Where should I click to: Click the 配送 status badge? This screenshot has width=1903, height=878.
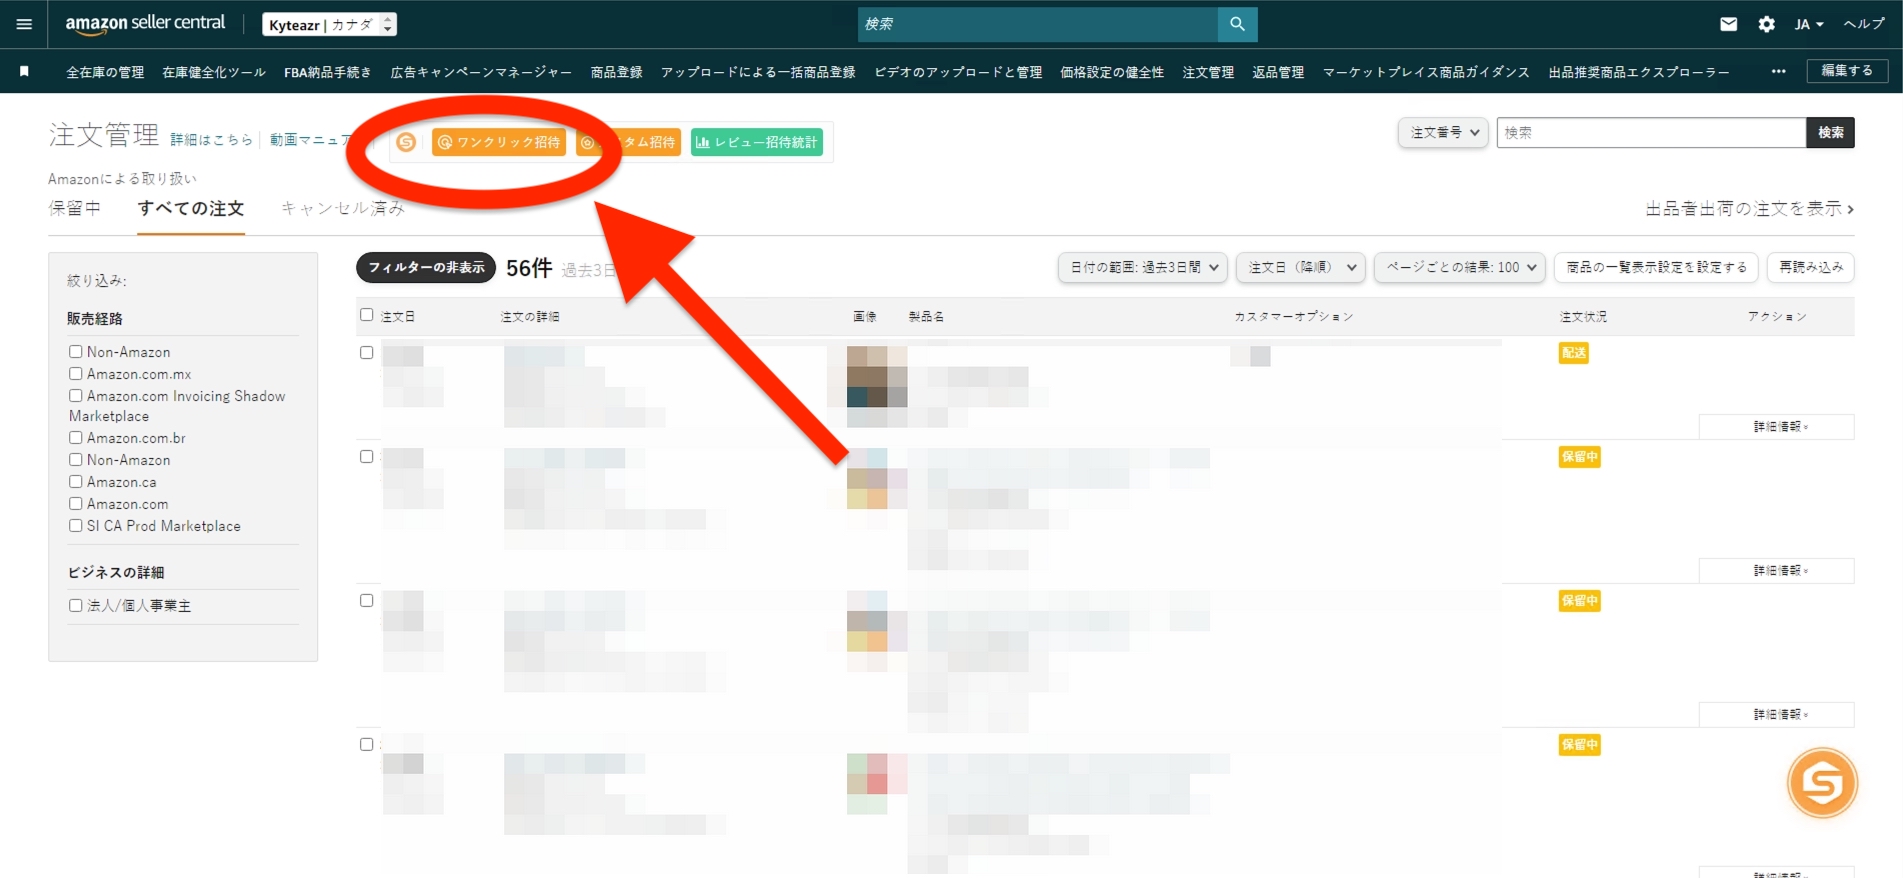click(1573, 353)
